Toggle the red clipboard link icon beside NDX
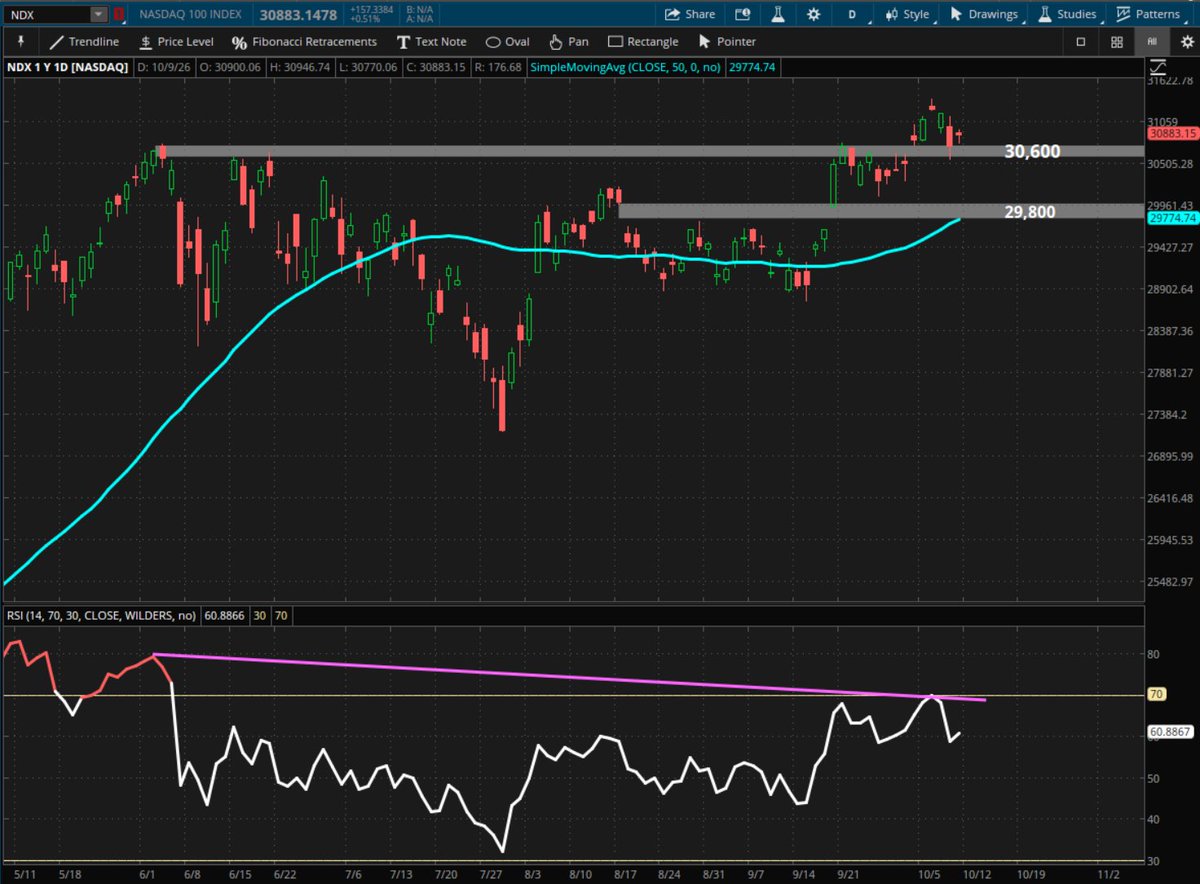 [119, 14]
